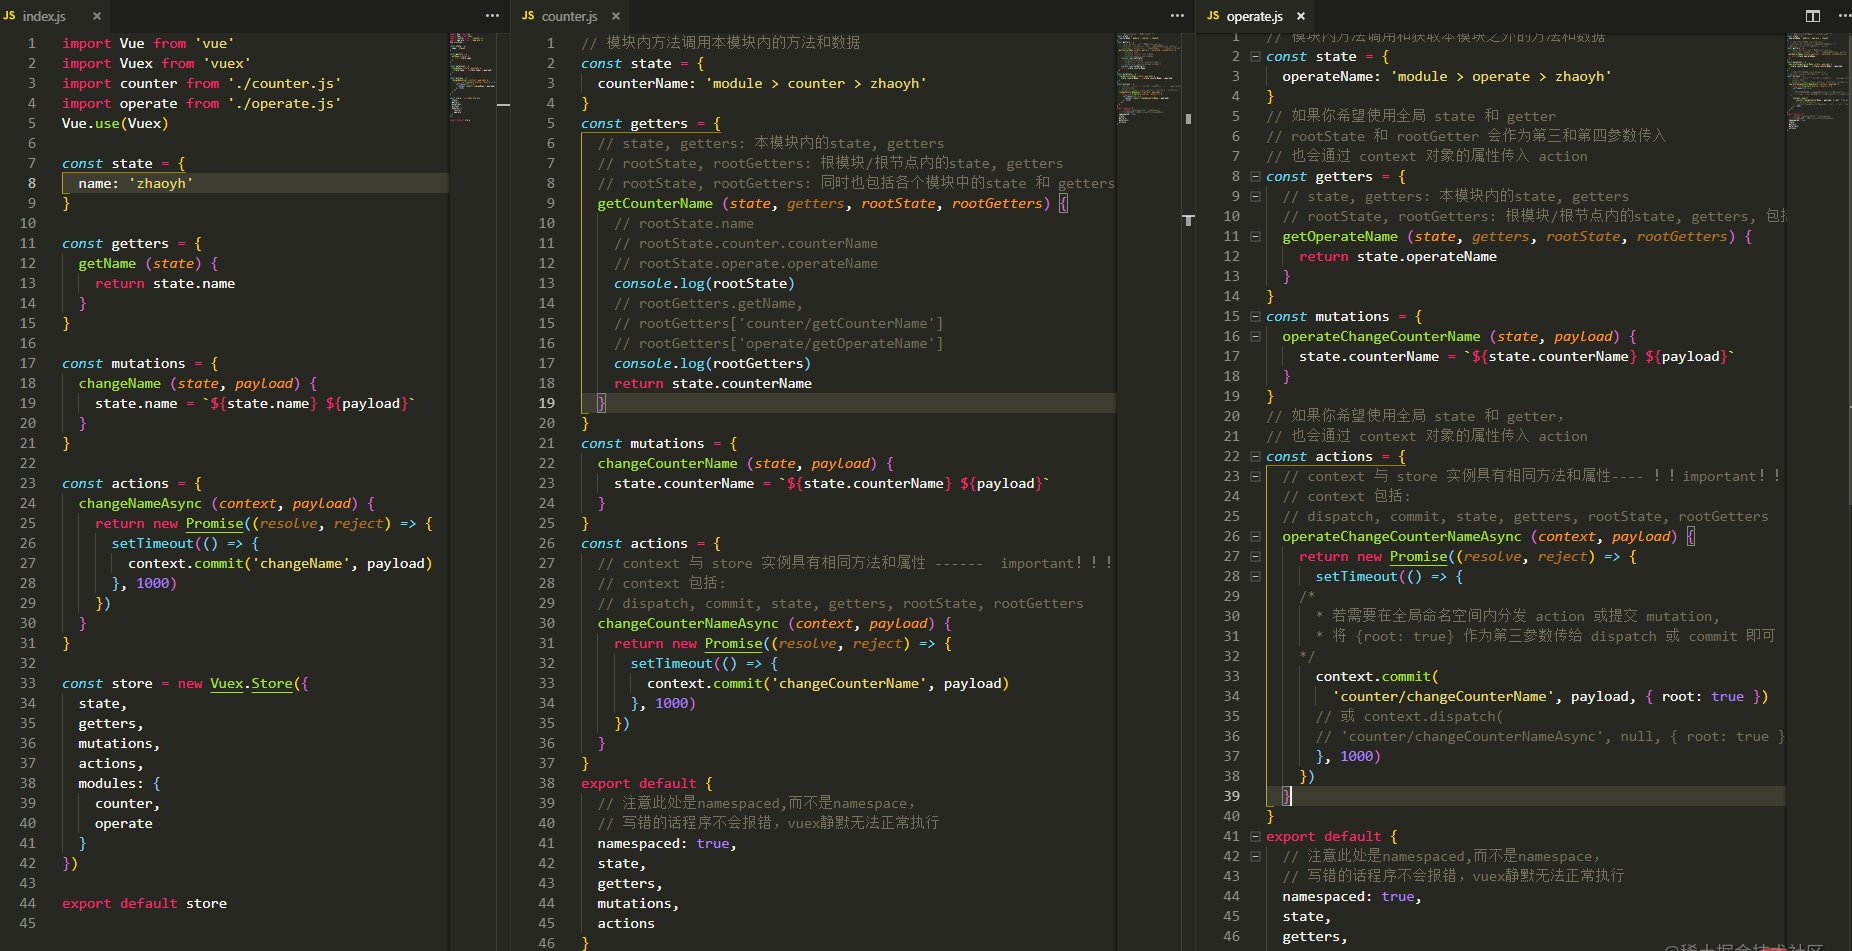Screen dimensions: 1852x951
Task: Click the counter.js vertical scrollbar
Action: (x=1188, y=490)
